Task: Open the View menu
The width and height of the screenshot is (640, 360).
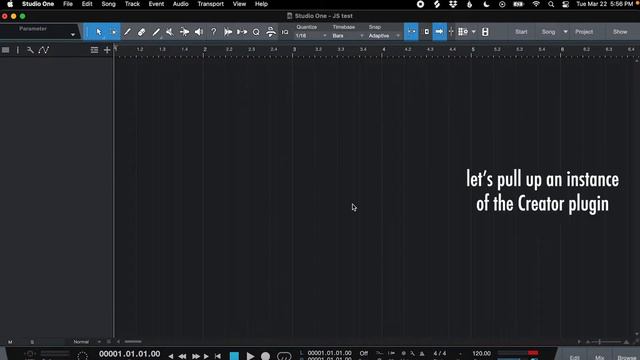Action: click(x=239, y=4)
